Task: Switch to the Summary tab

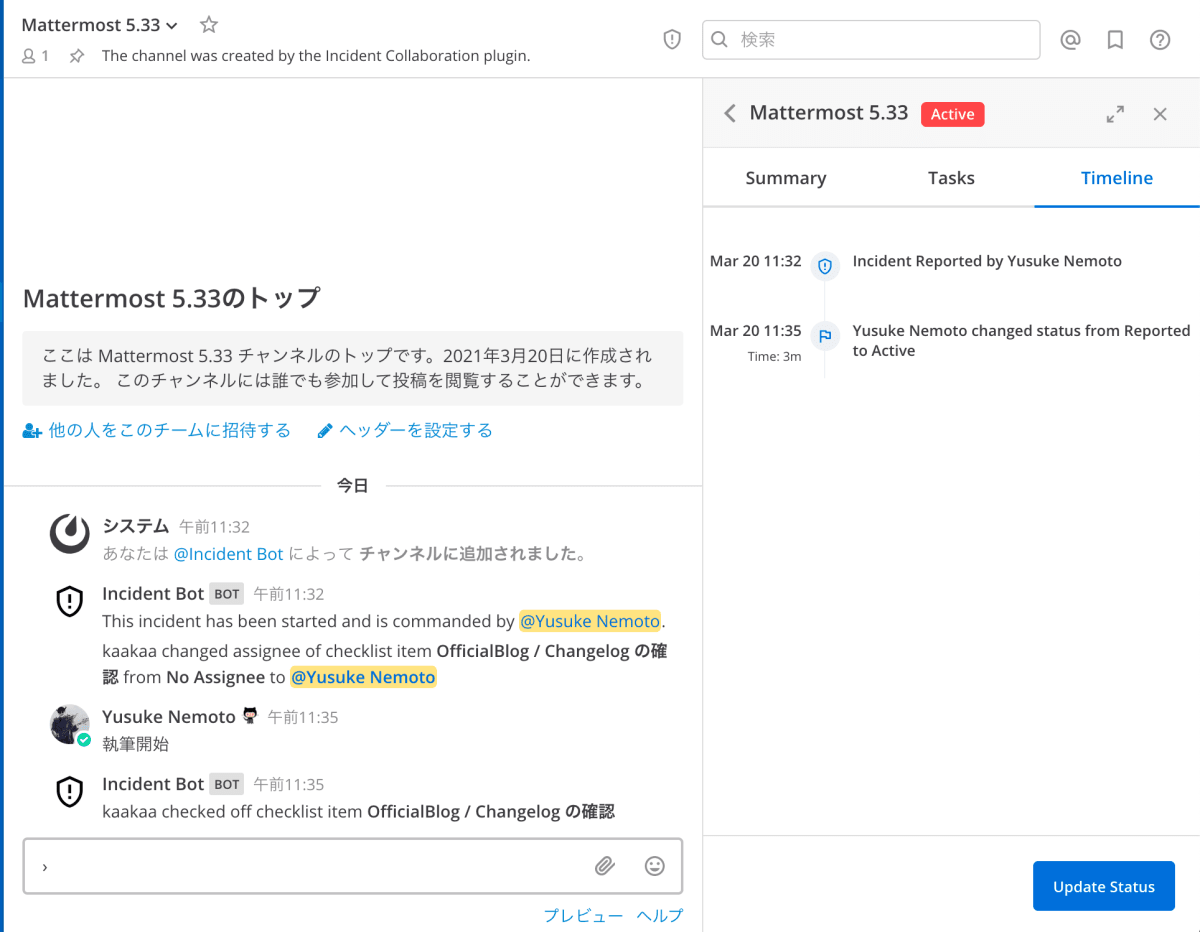Action: (x=786, y=178)
